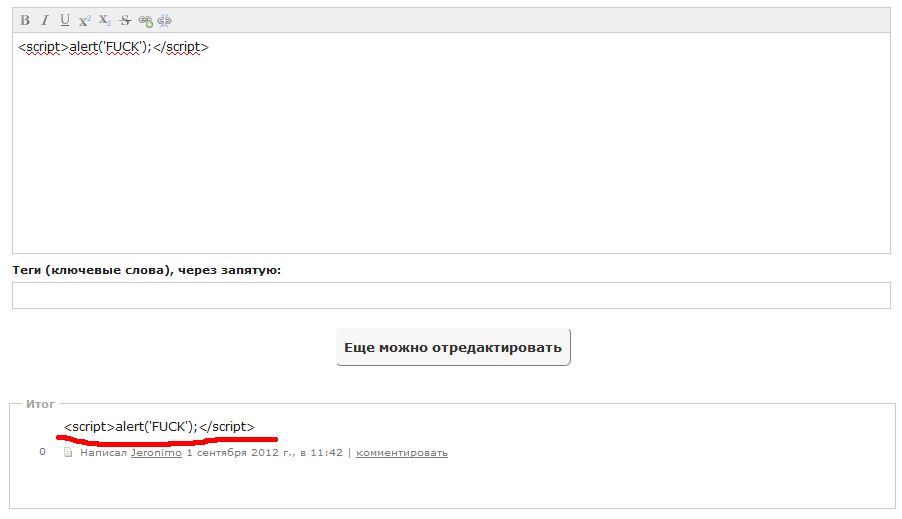
Task: Click the Еще можно отредактировать button
Action: [x=453, y=347]
